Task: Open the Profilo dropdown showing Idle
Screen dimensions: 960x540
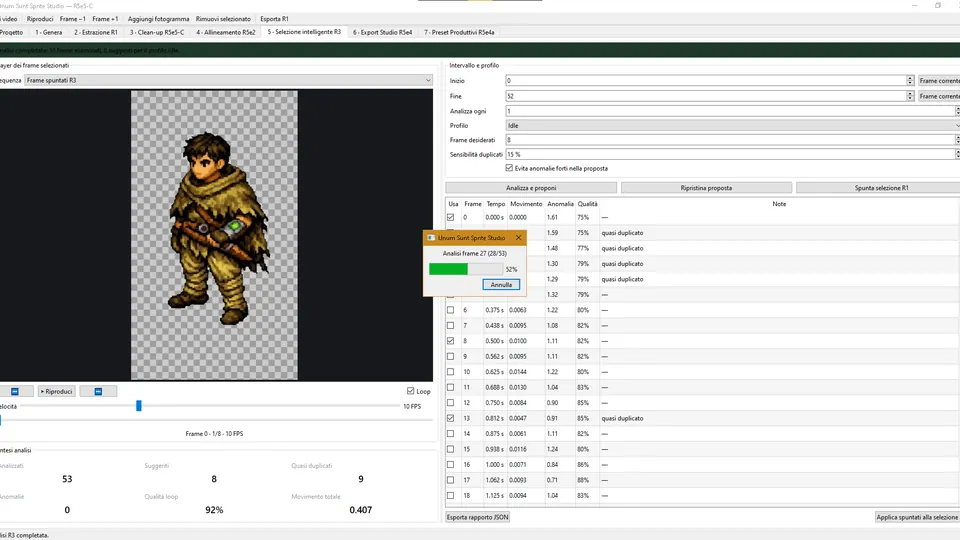Action: point(732,126)
